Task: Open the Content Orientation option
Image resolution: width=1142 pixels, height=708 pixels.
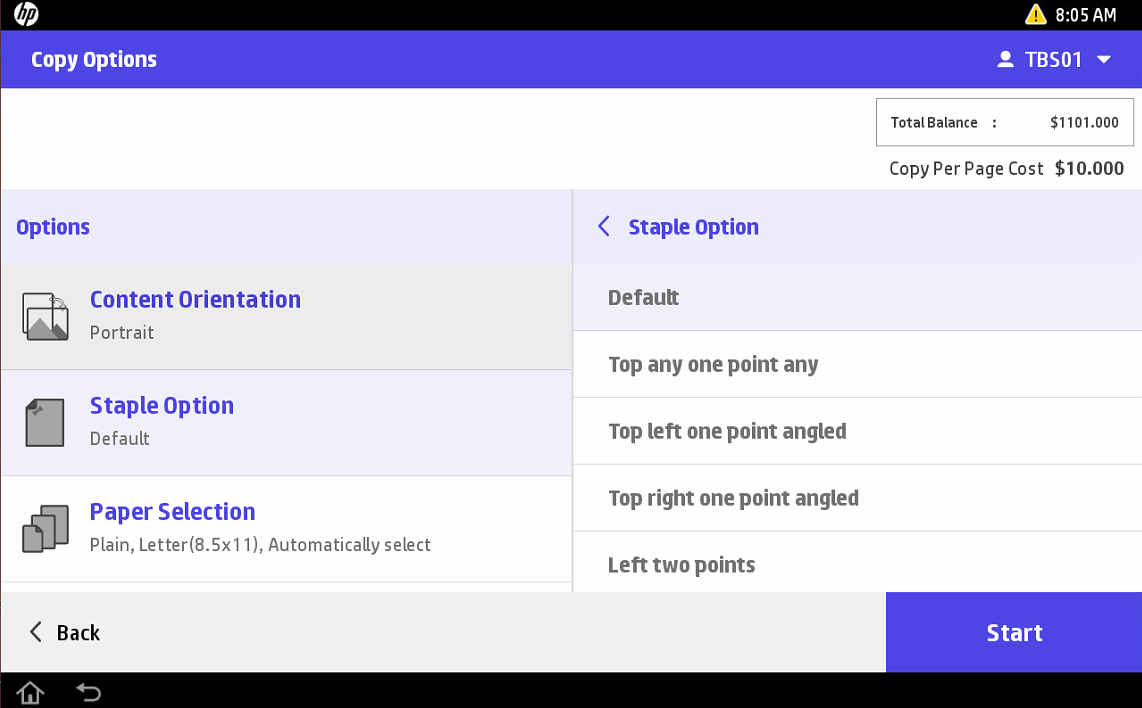Action: pyautogui.click(x=286, y=316)
